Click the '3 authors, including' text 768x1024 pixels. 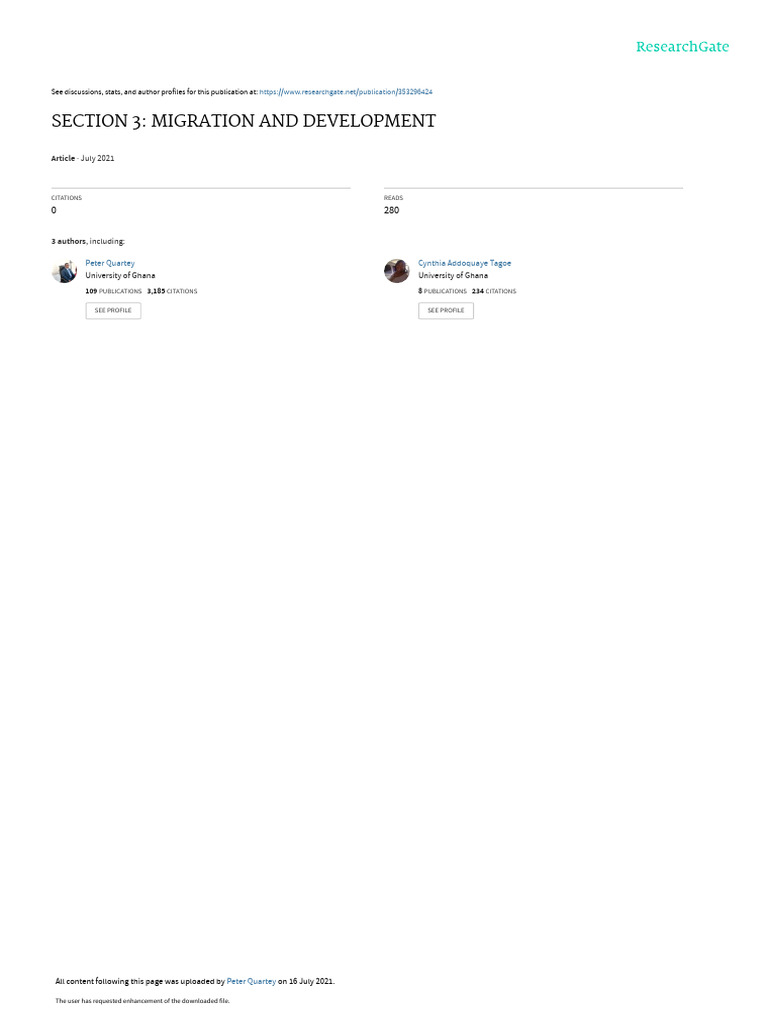(x=88, y=242)
